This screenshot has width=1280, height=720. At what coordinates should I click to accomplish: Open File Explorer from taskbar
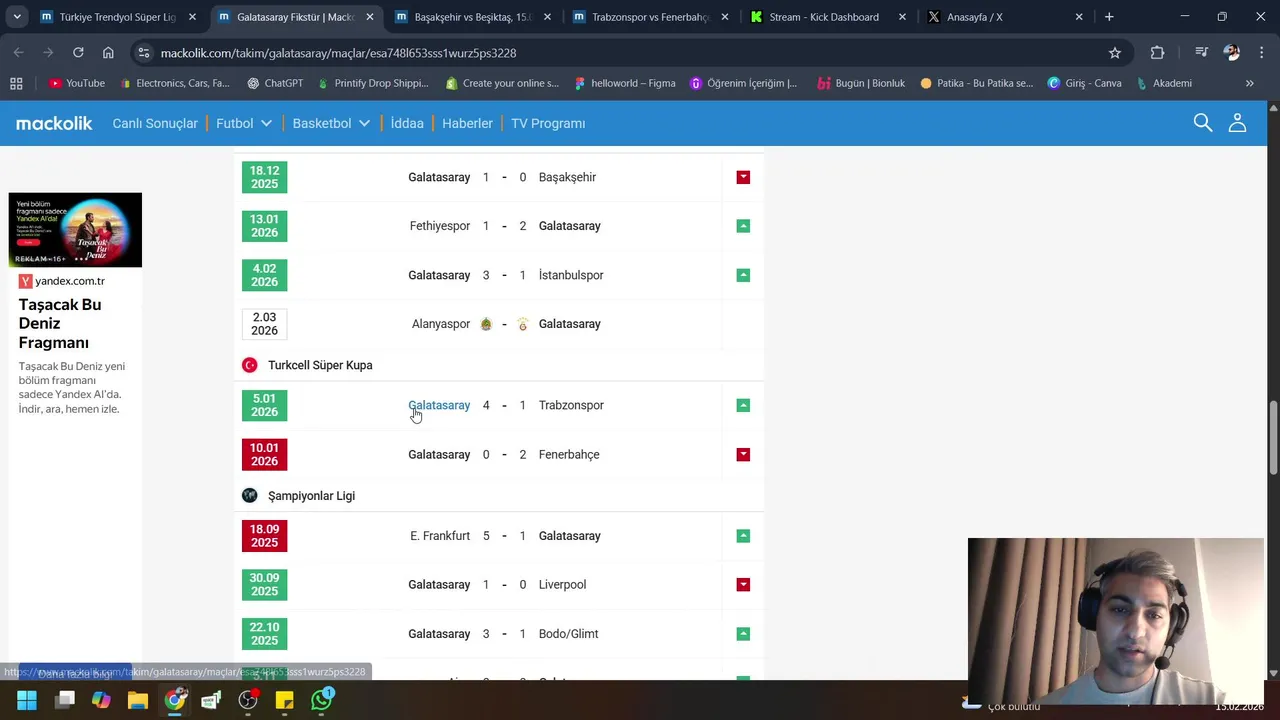[138, 700]
